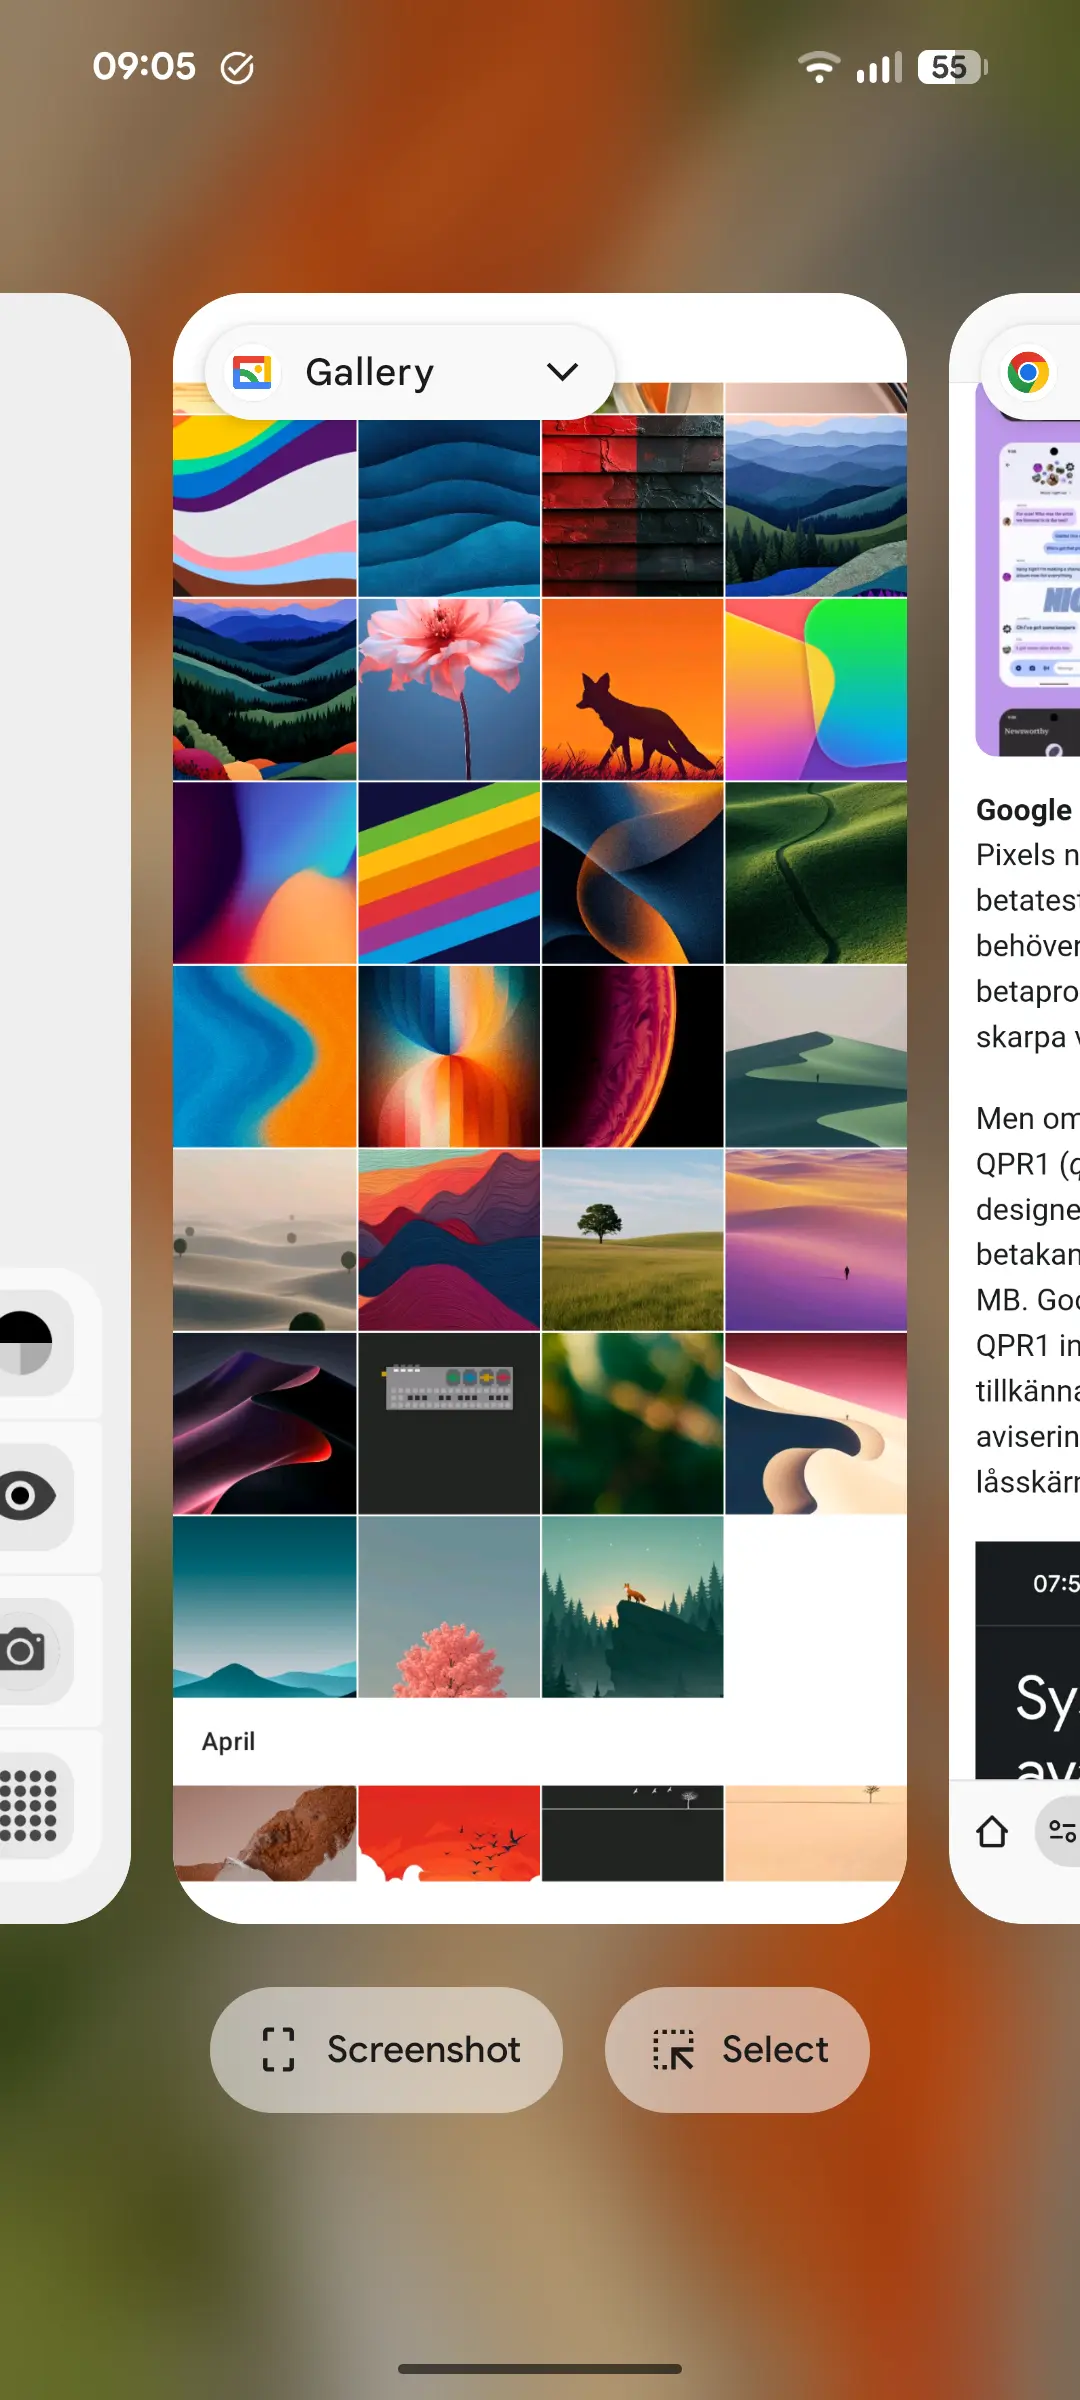Open the lone tree in meadow thumbnail
This screenshot has width=1080, height=2400.
tap(632, 1240)
